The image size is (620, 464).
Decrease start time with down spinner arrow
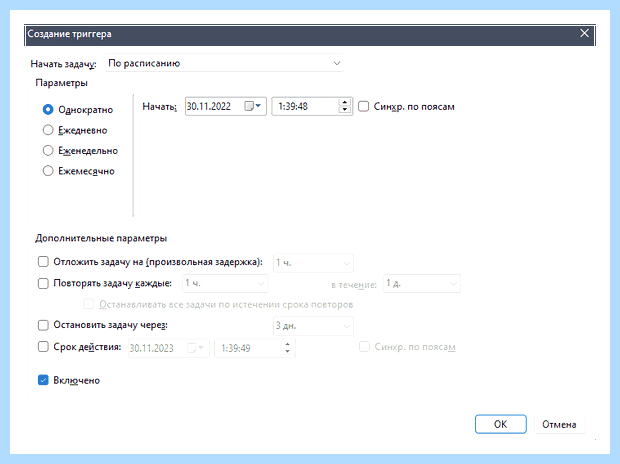pyautogui.click(x=345, y=110)
